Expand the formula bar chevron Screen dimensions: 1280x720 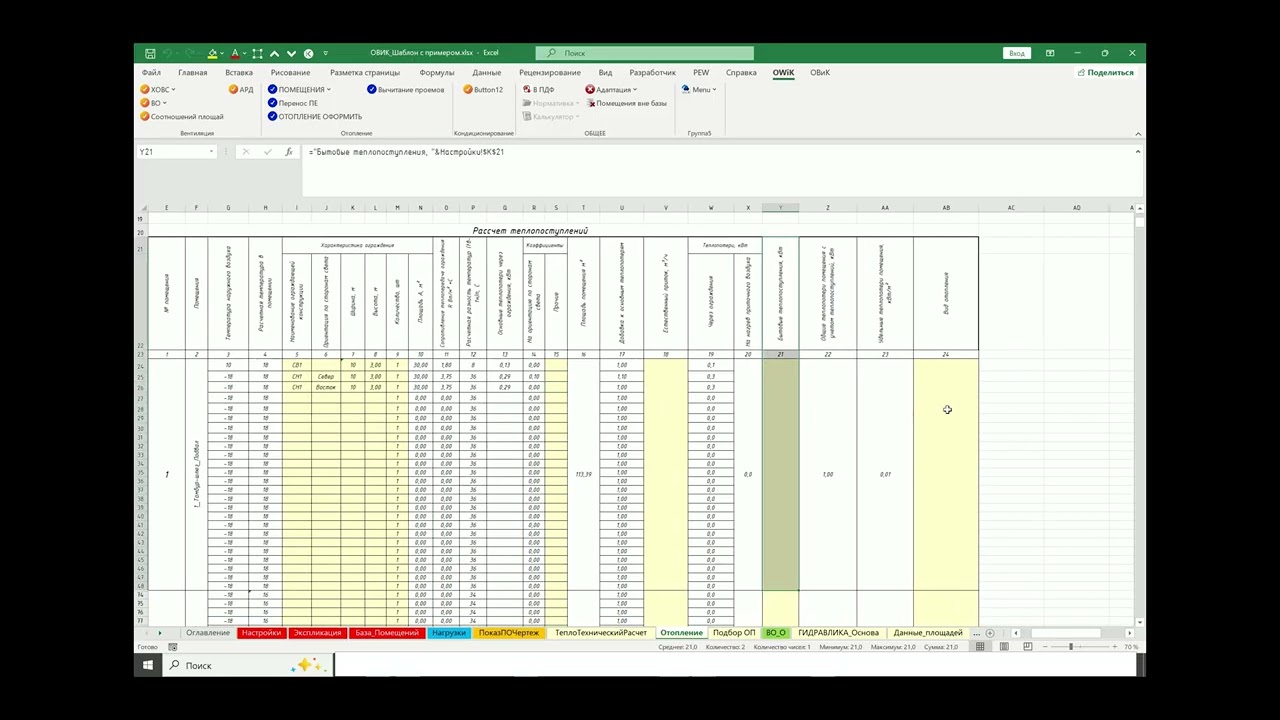[x=1138, y=152]
